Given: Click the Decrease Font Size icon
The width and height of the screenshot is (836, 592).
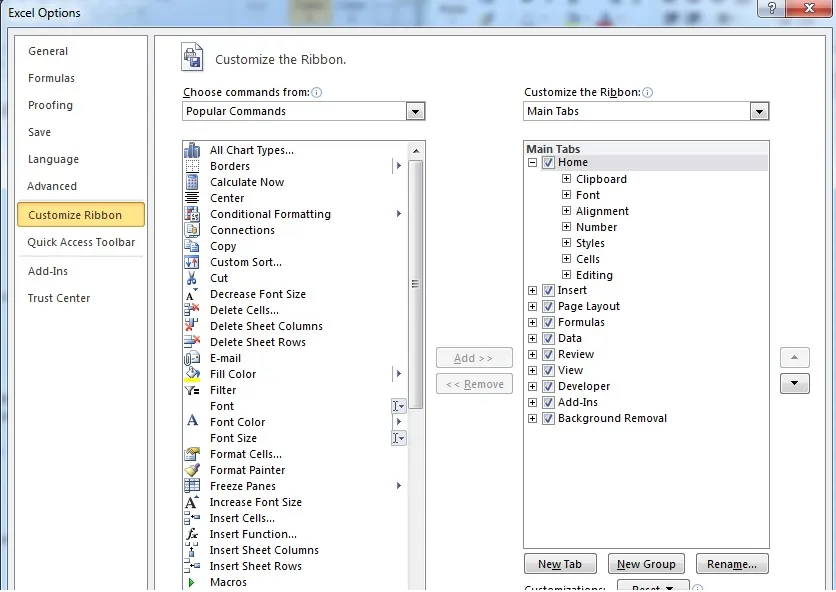Looking at the screenshot, I should pyautogui.click(x=191, y=294).
